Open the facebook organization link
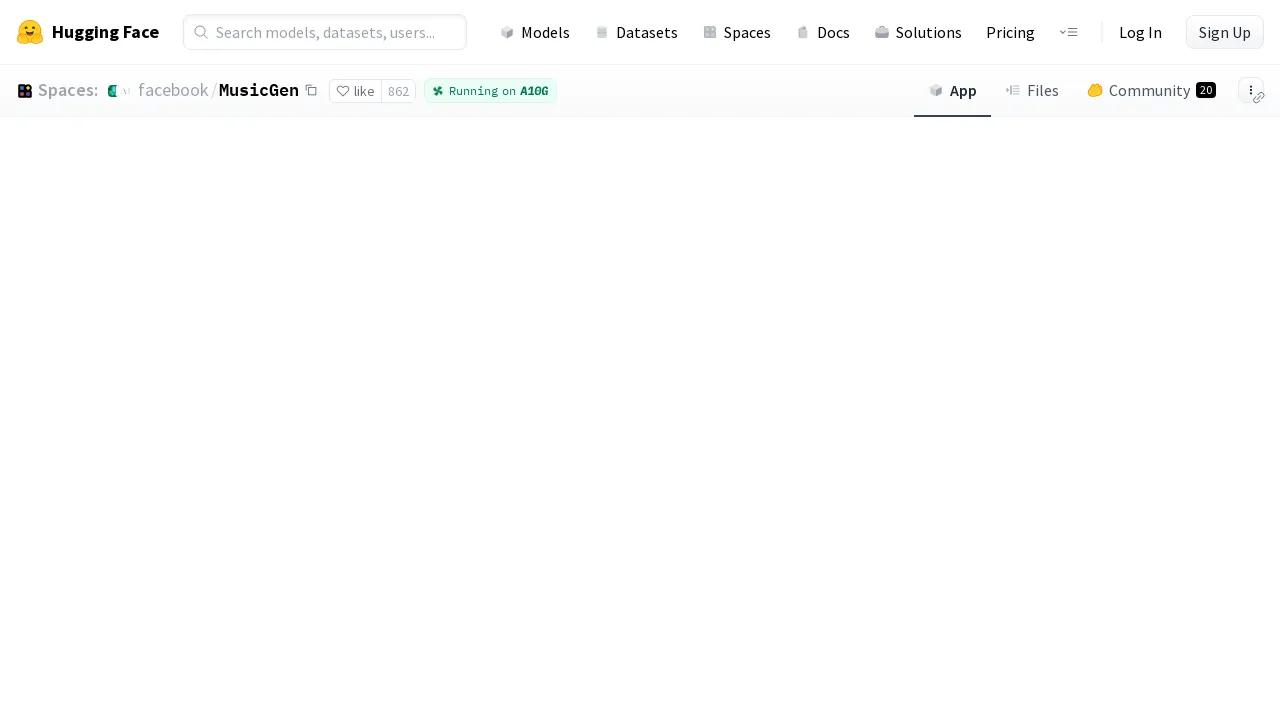 [173, 90]
